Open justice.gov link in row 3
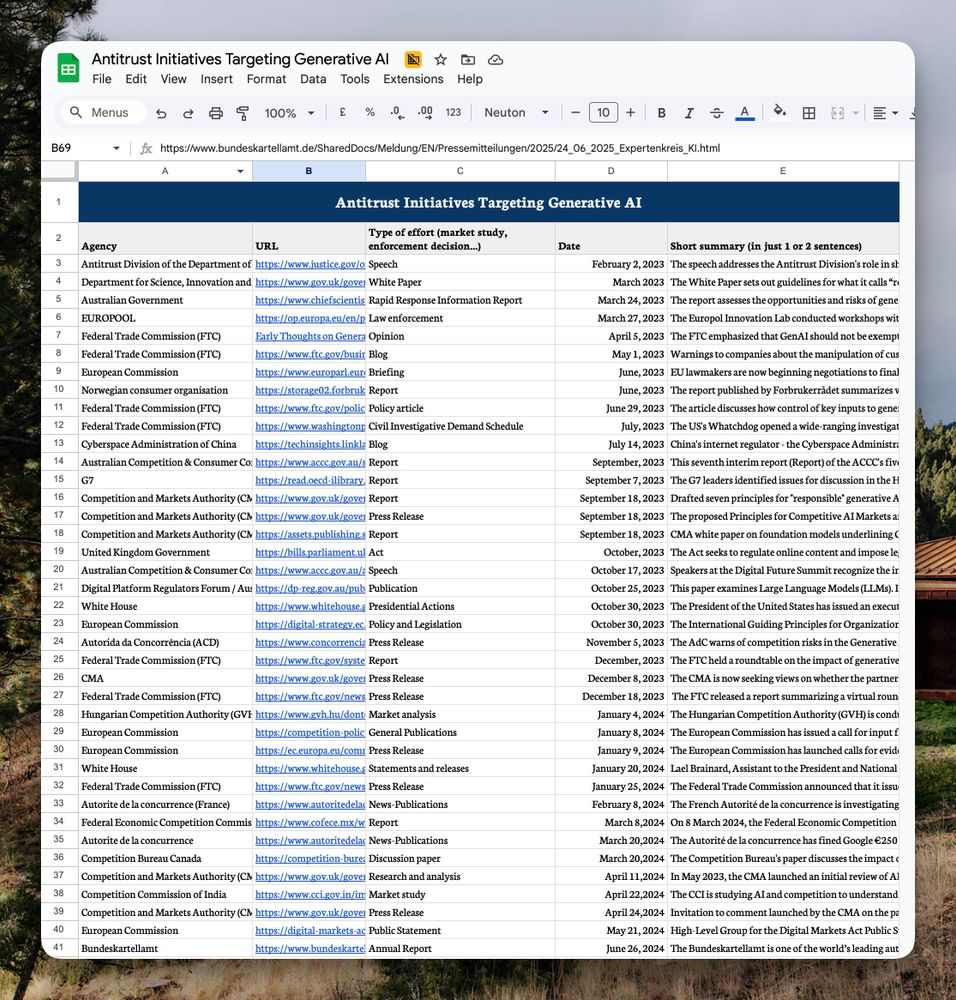 point(309,264)
